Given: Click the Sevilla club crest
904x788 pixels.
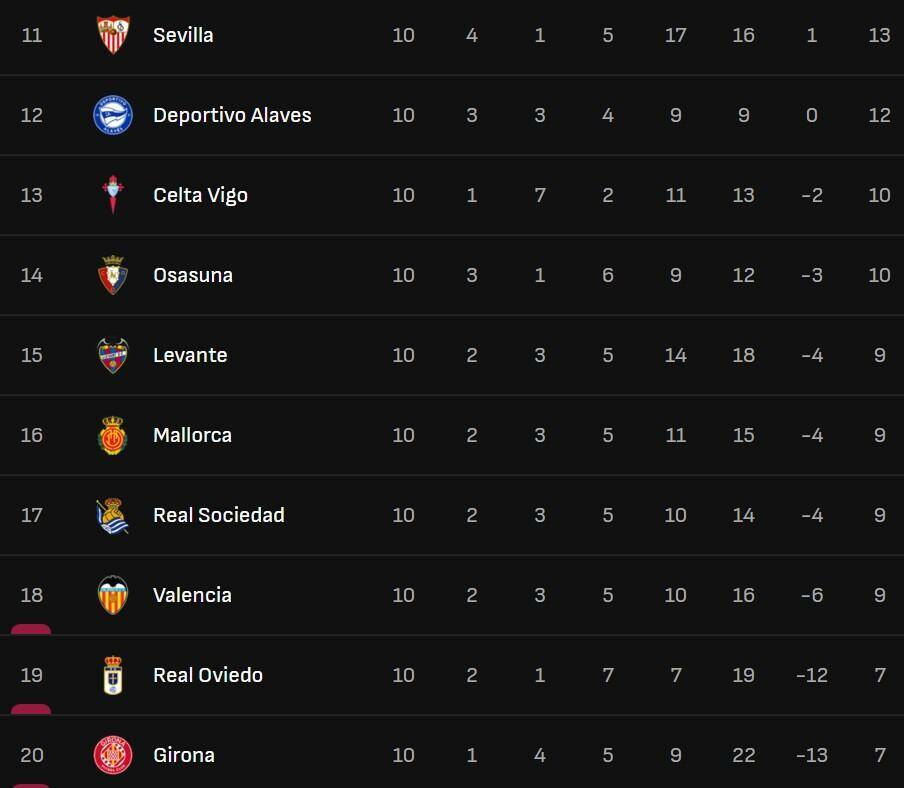Looking at the screenshot, I should click(112, 35).
